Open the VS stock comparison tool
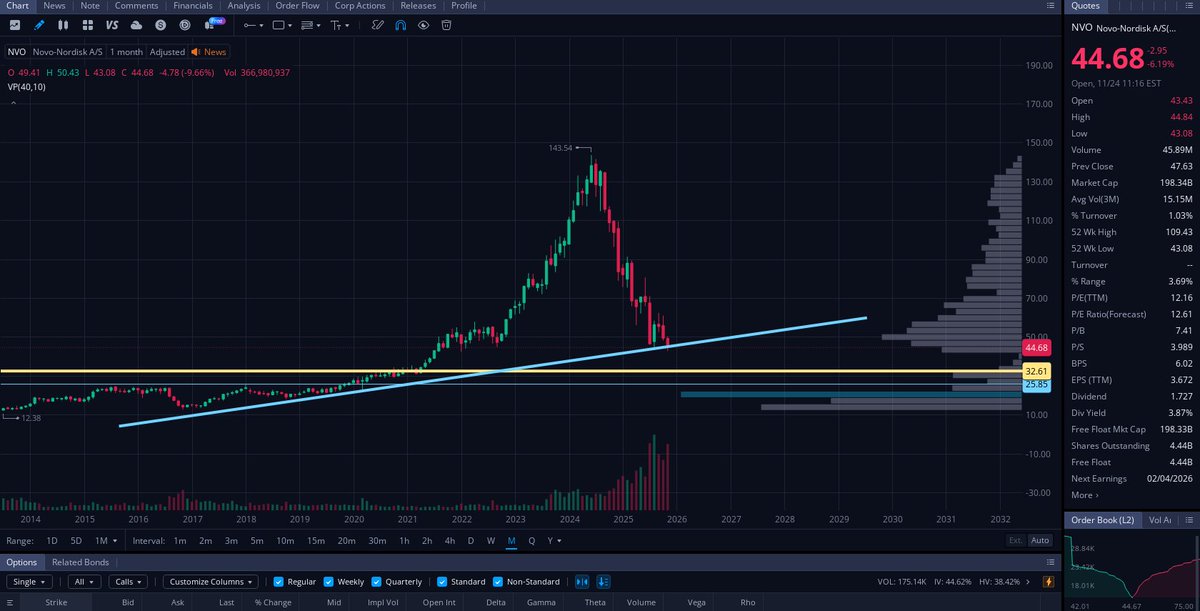 113,25
